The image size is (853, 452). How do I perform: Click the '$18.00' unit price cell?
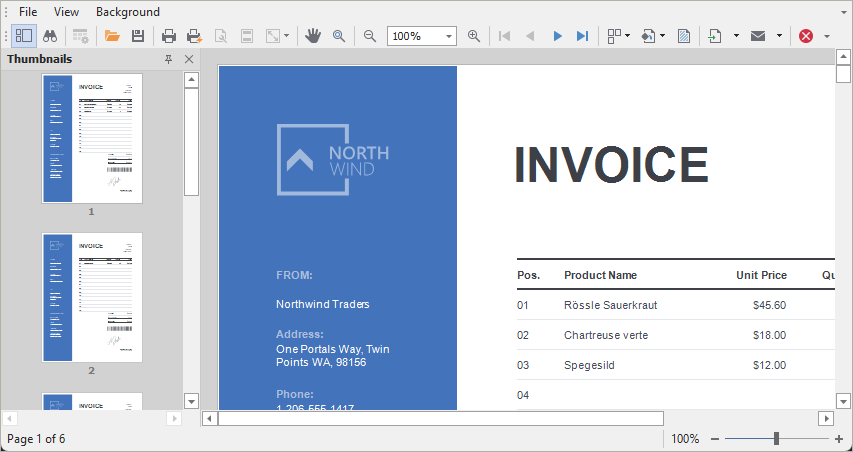pyautogui.click(x=769, y=335)
